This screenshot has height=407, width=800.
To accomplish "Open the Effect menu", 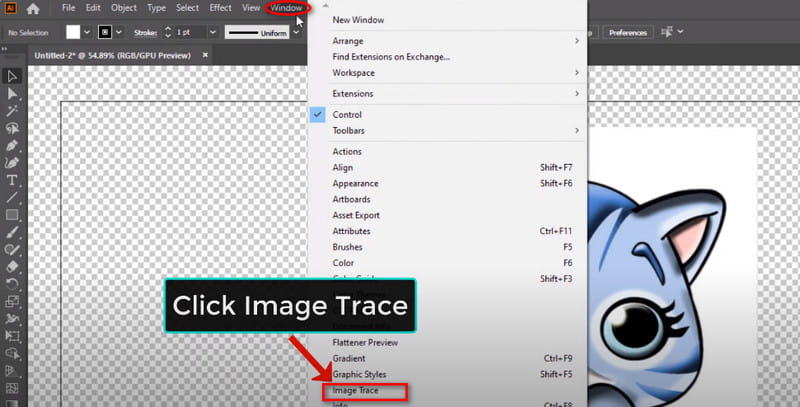I will (221, 8).
